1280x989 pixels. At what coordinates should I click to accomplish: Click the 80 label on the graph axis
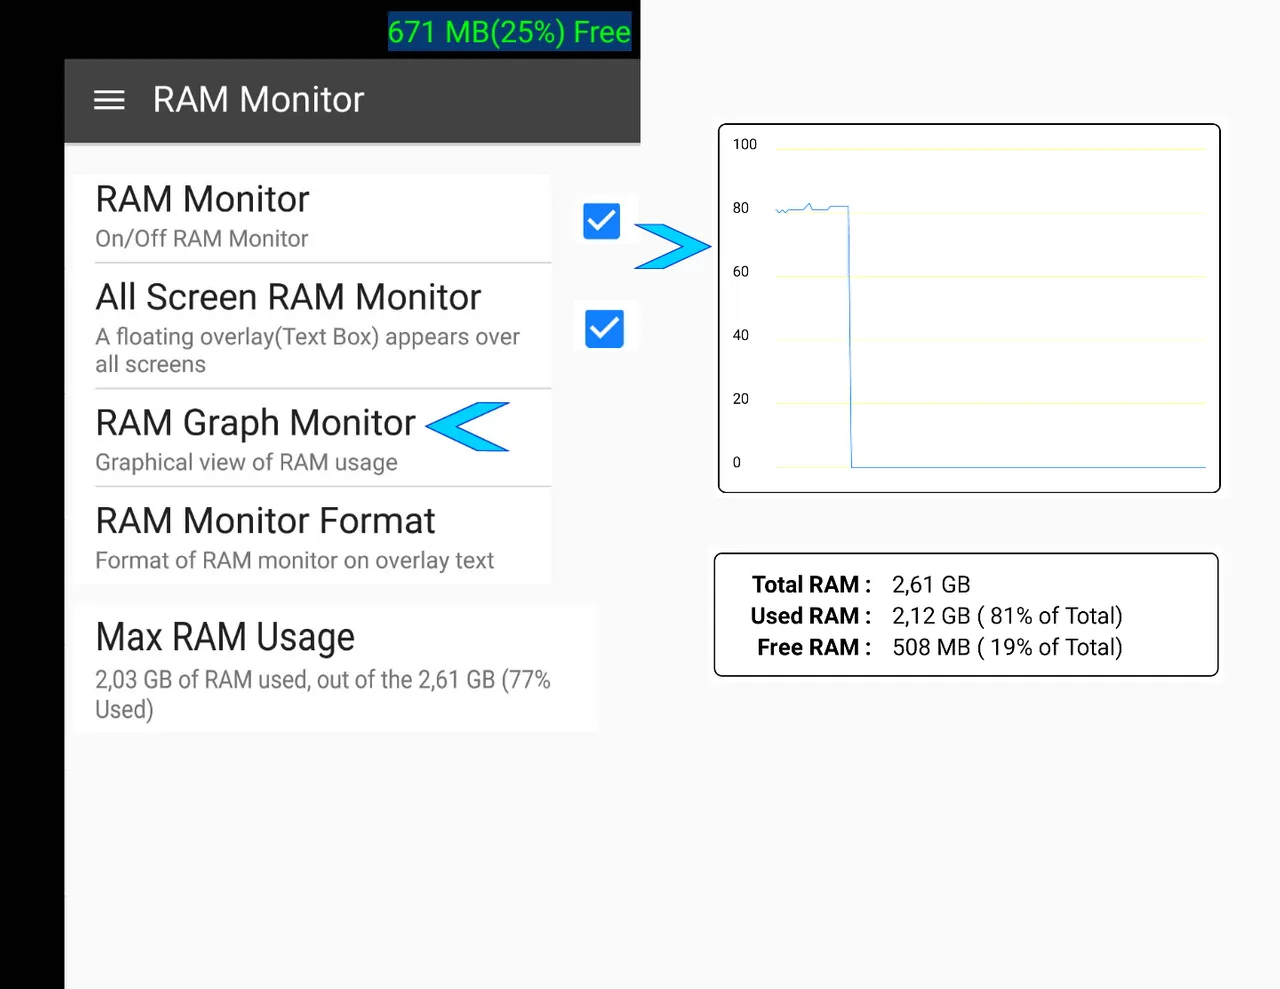[741, 208]
